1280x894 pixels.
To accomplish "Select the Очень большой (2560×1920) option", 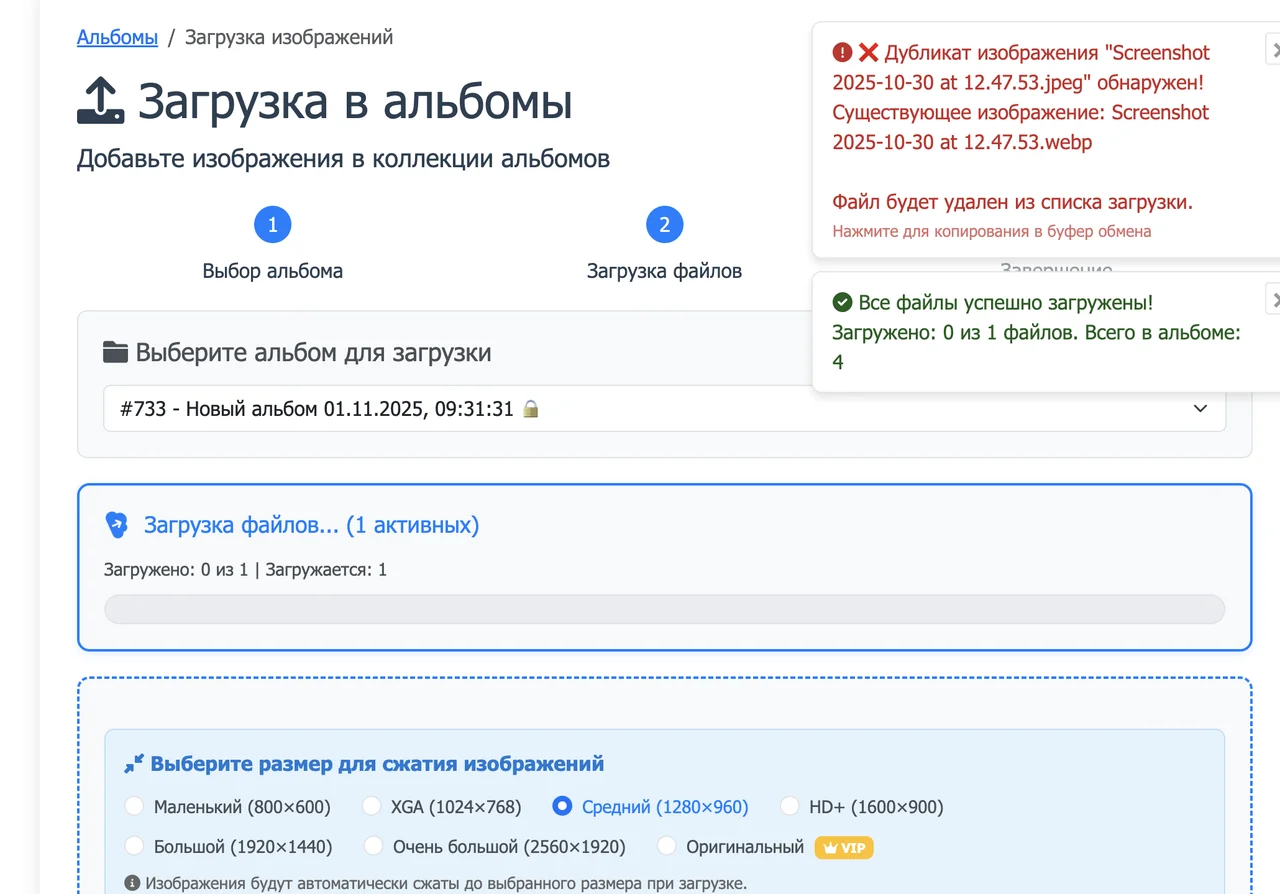I will (372, 845).
